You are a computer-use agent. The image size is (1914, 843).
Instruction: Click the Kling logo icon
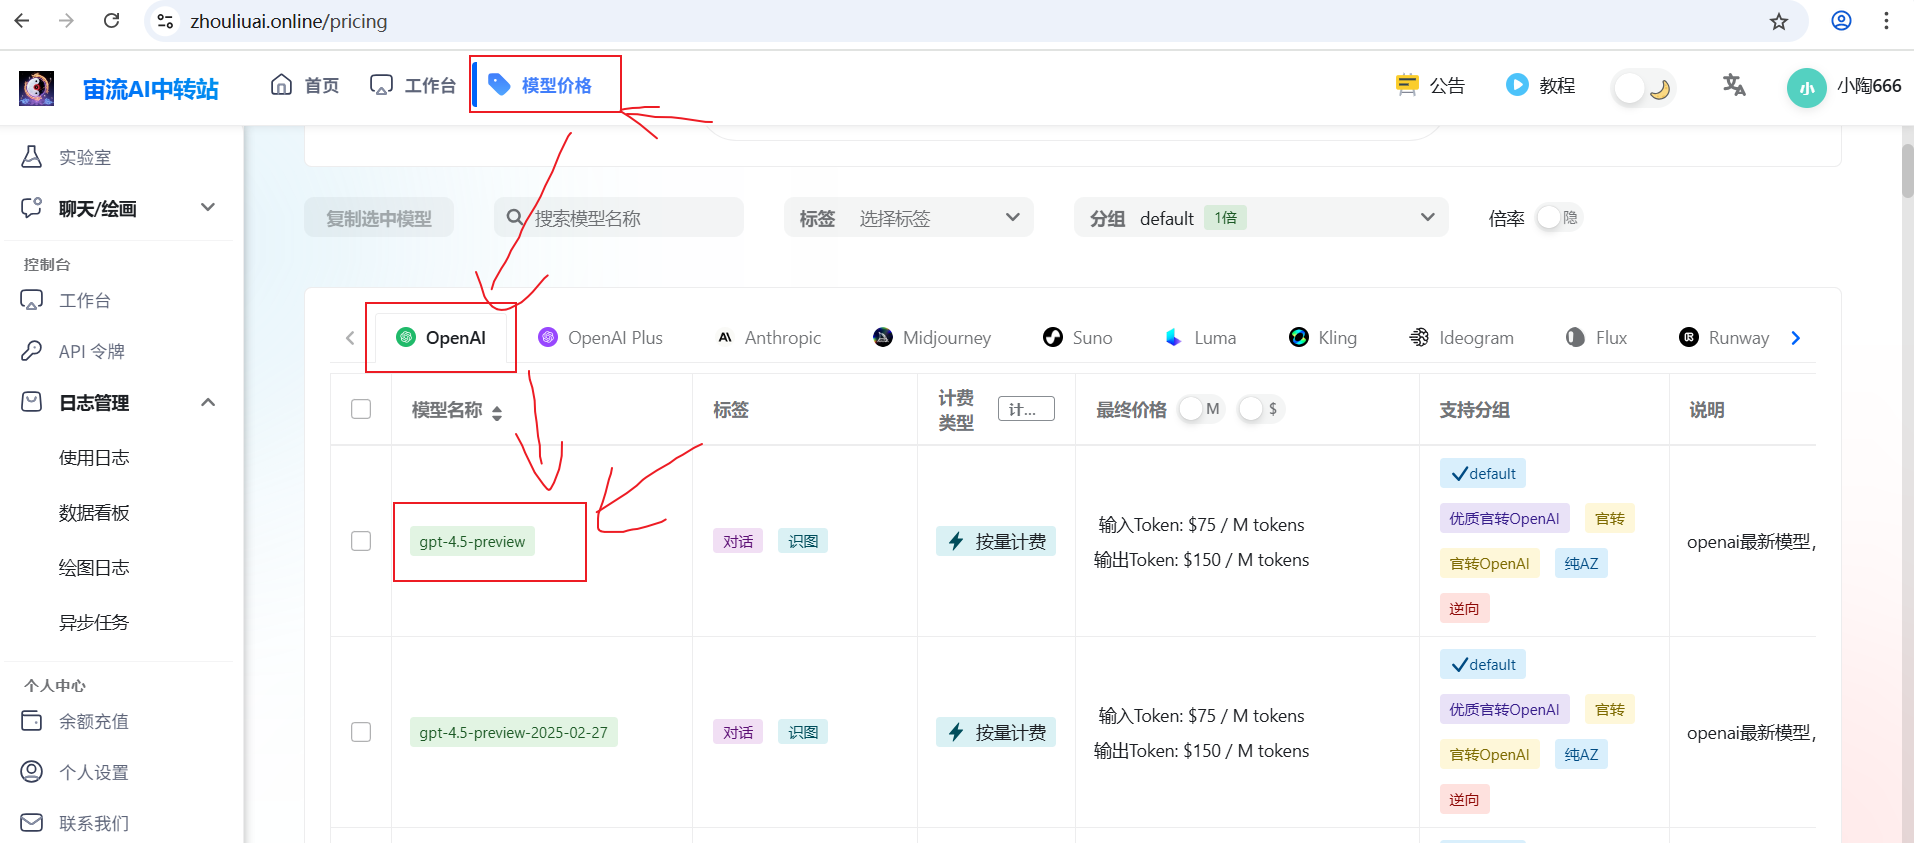click(1299, 337)
